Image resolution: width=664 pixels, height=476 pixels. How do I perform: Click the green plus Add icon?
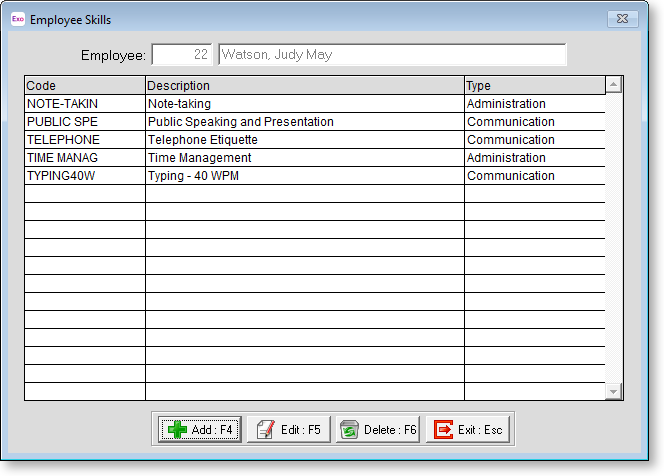click(177, 430)
